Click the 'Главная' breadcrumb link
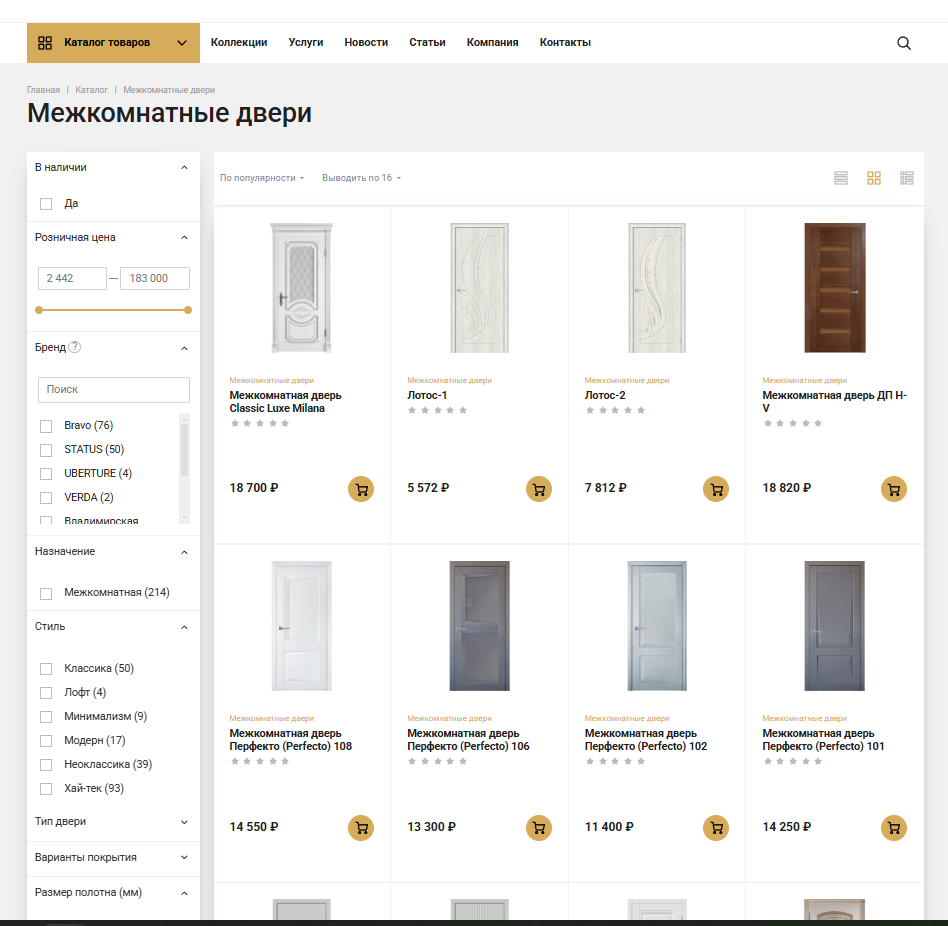The image size is (948, 926). click(43, 90)
